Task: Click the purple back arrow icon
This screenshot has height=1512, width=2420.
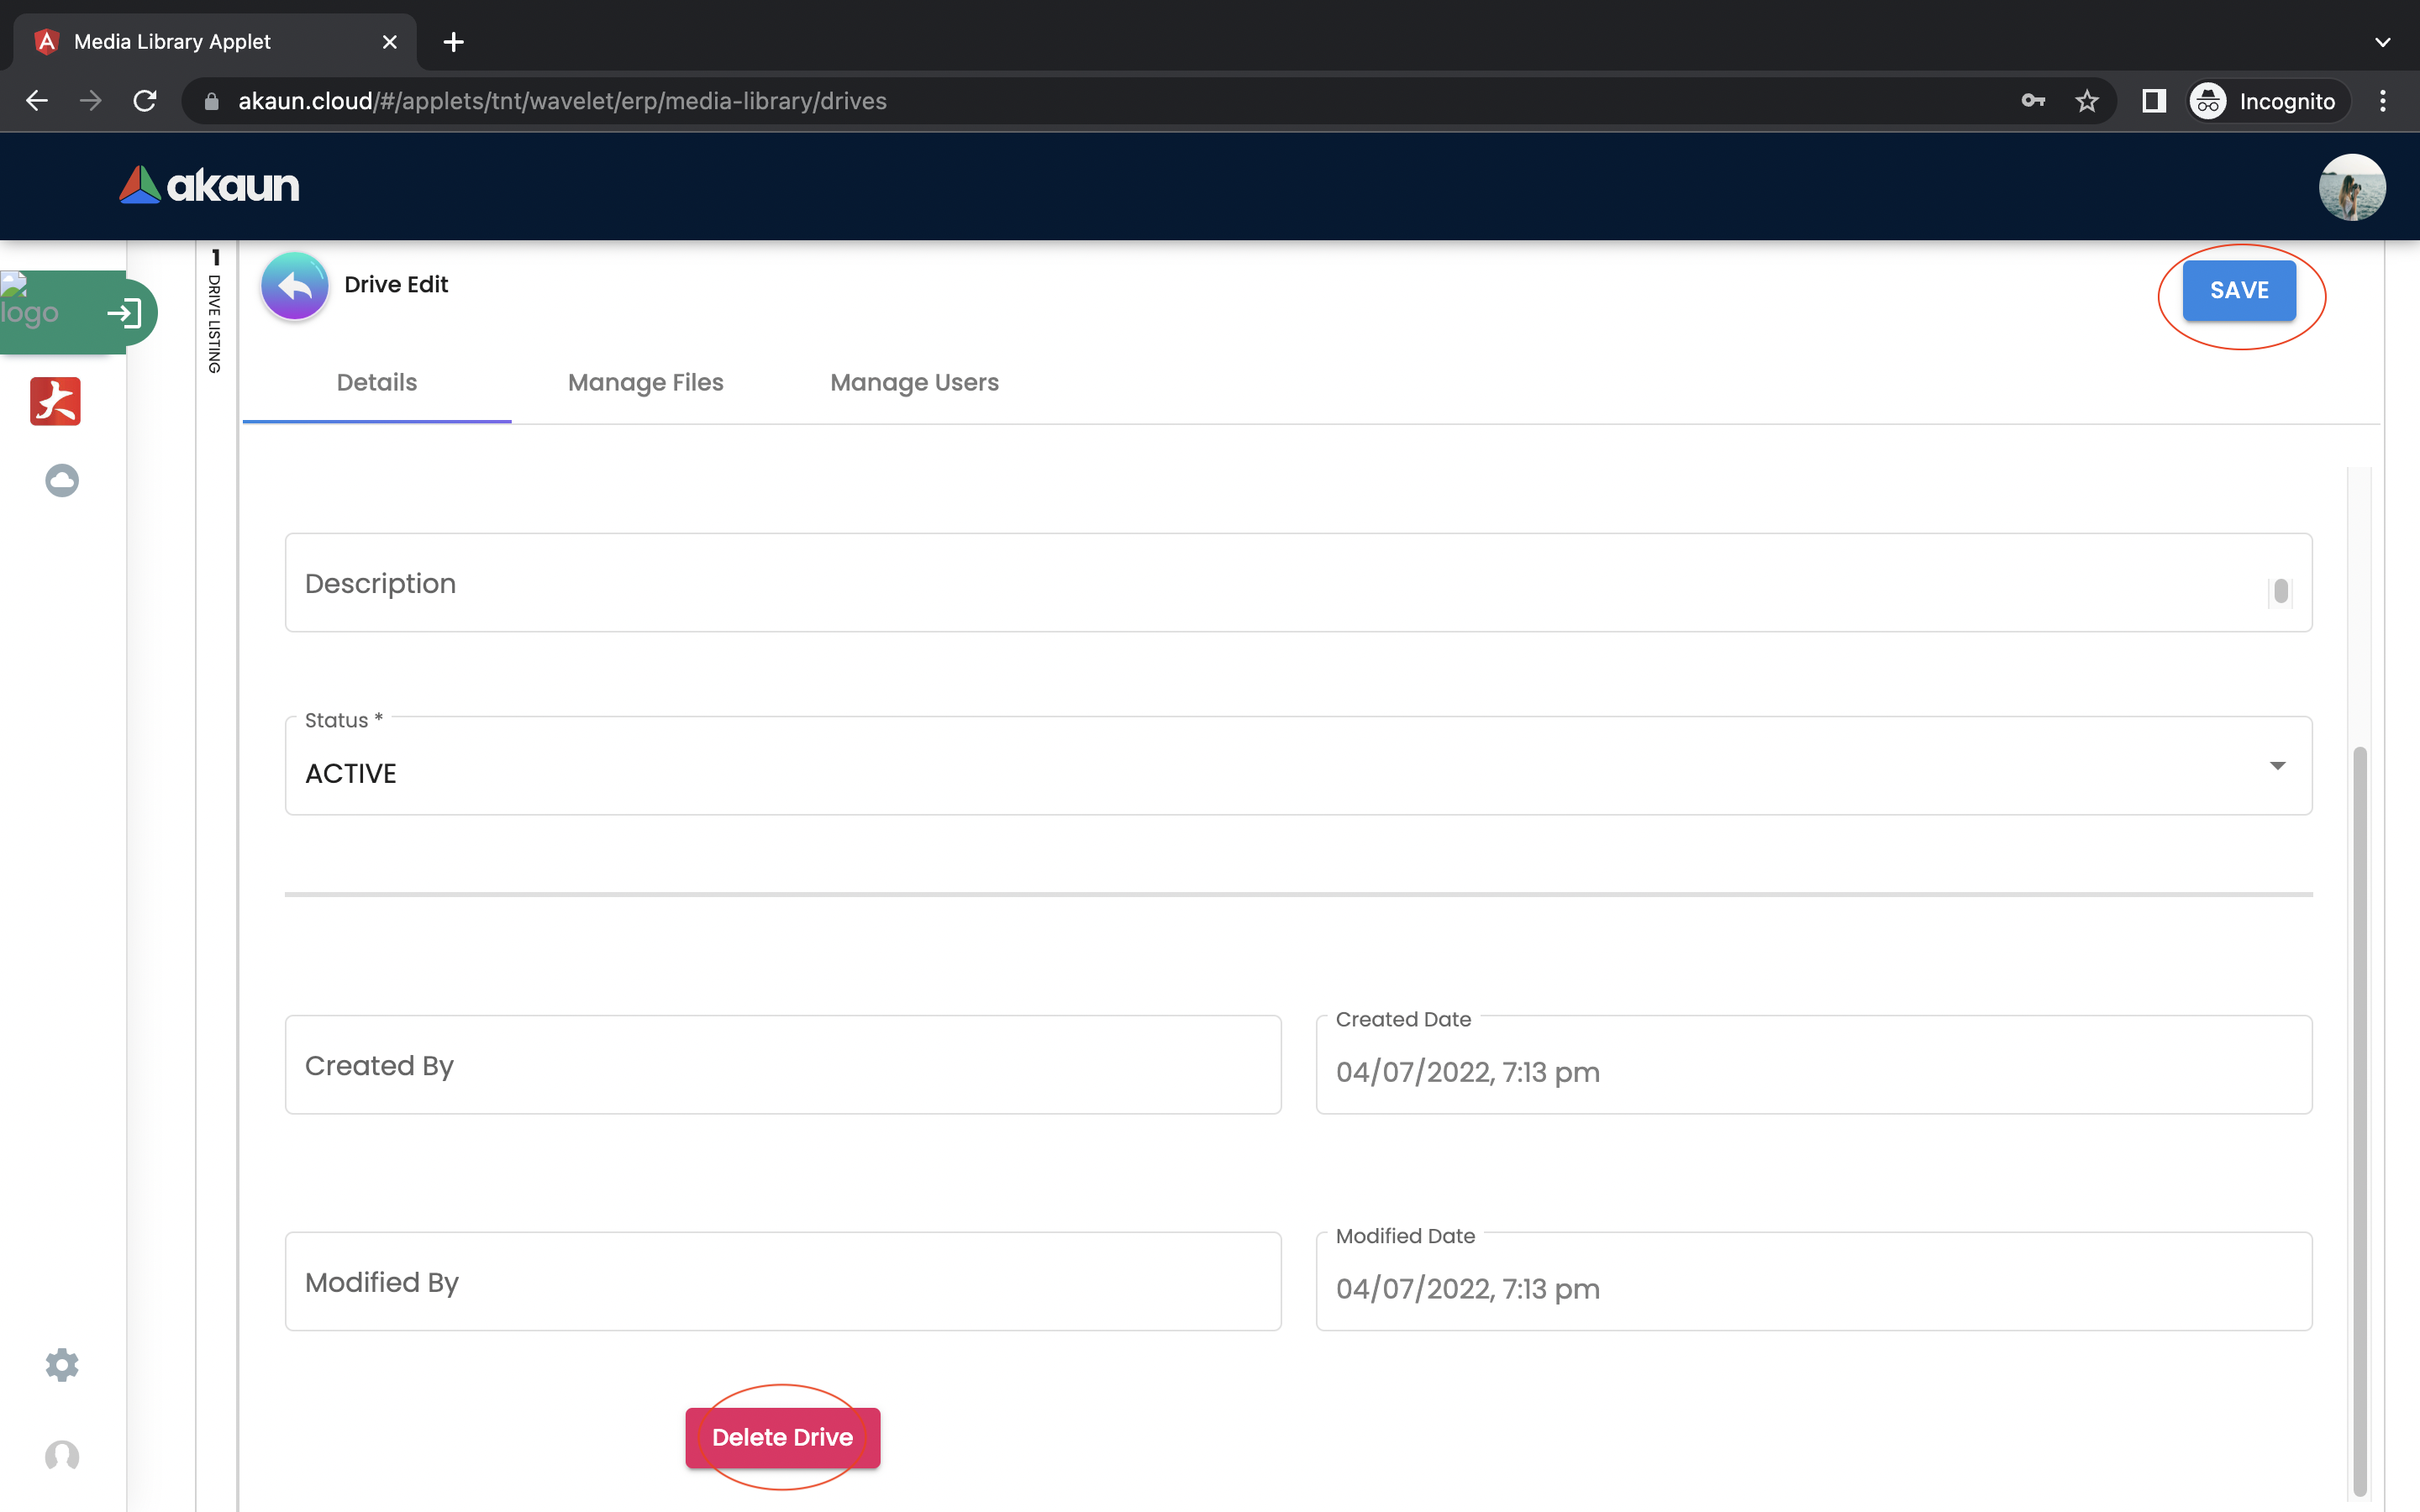Action: pos(294,286)
